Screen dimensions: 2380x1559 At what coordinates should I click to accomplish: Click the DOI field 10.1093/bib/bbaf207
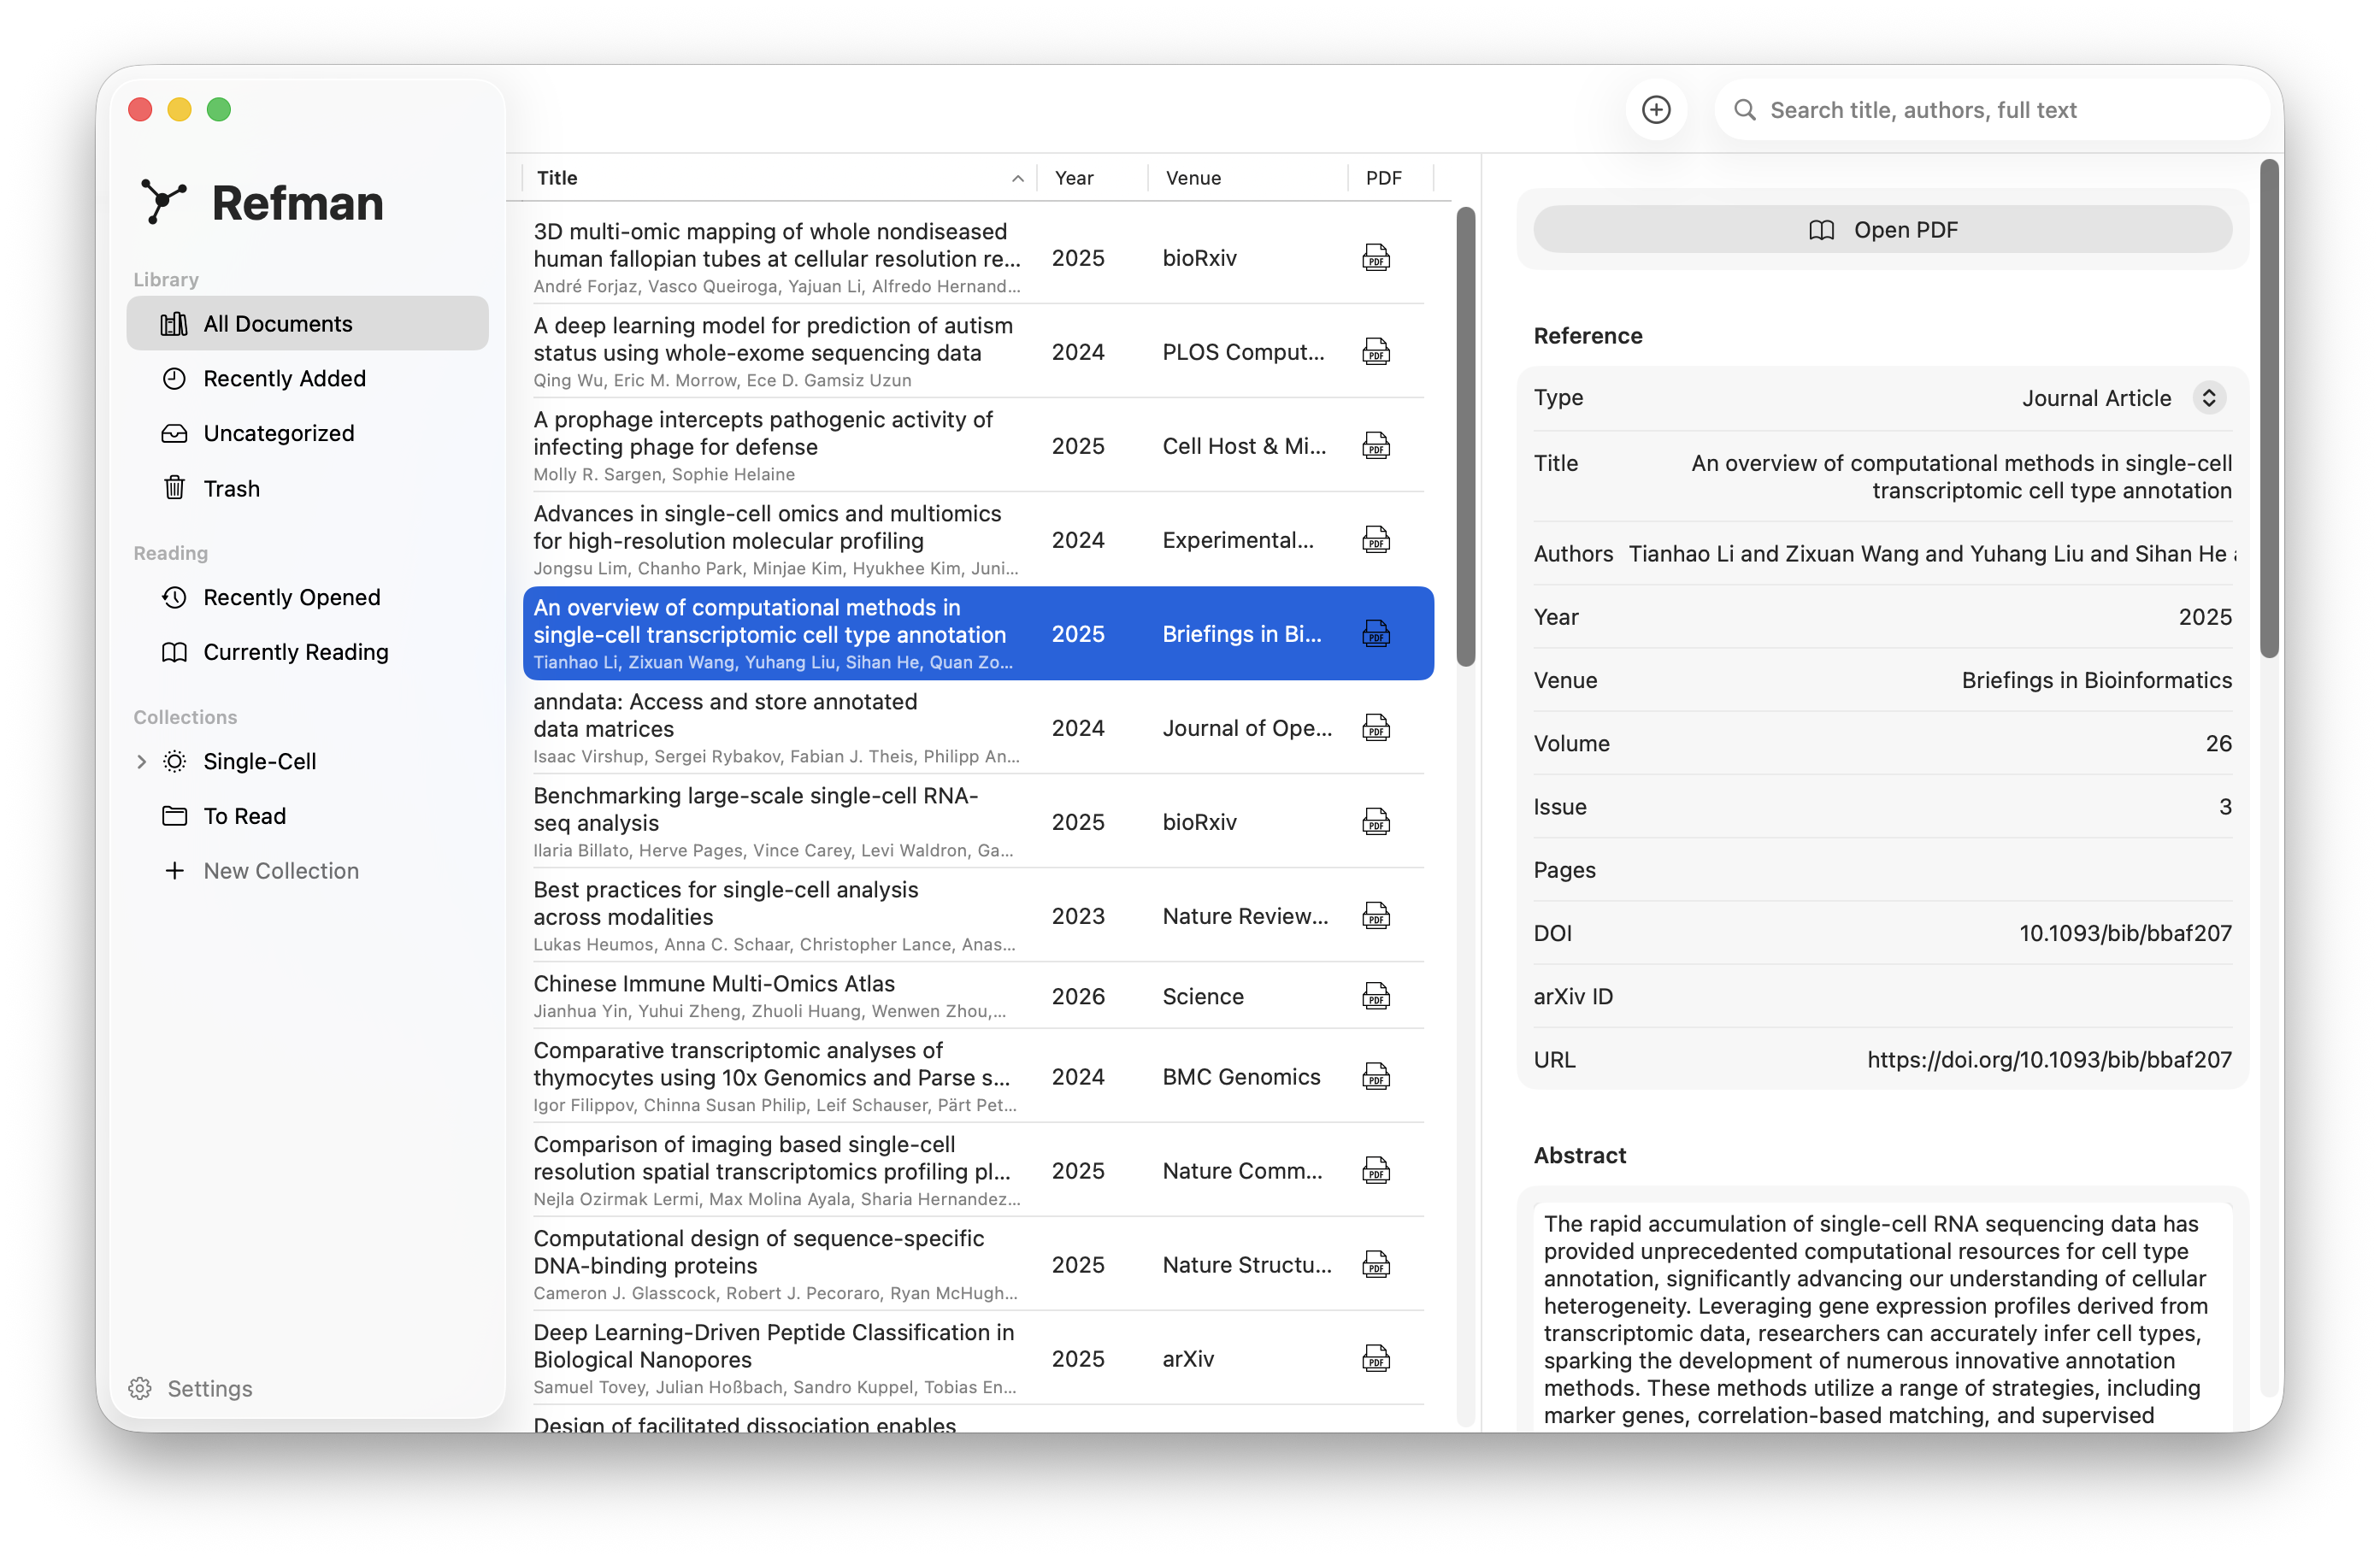(2124, 934)
